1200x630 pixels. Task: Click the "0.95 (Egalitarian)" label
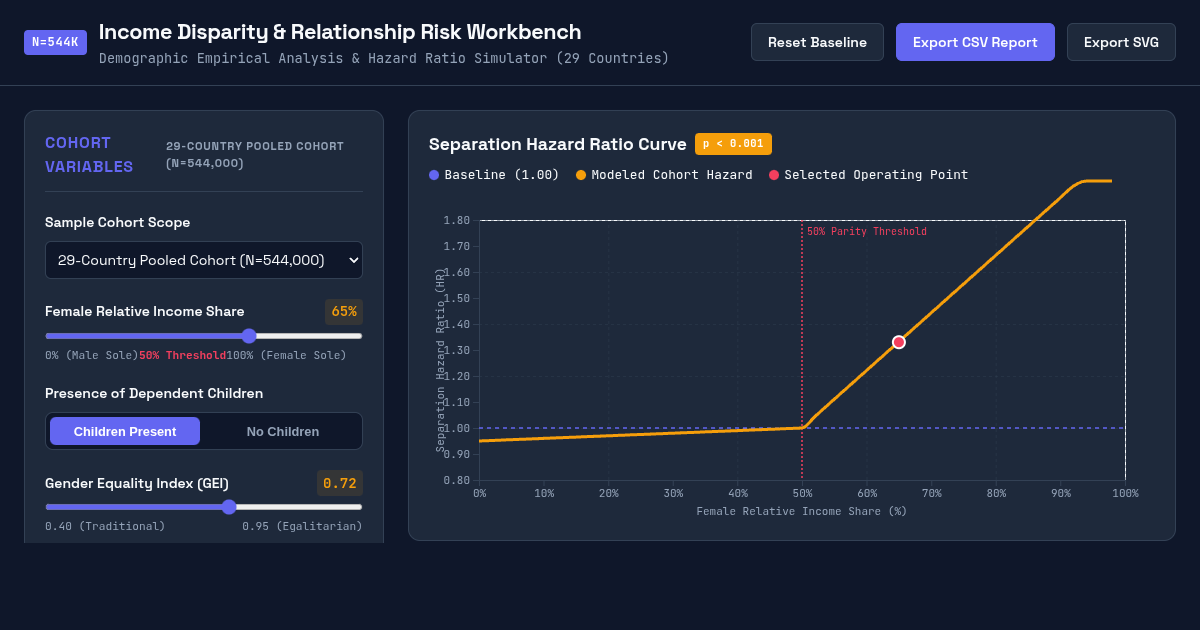302,526
